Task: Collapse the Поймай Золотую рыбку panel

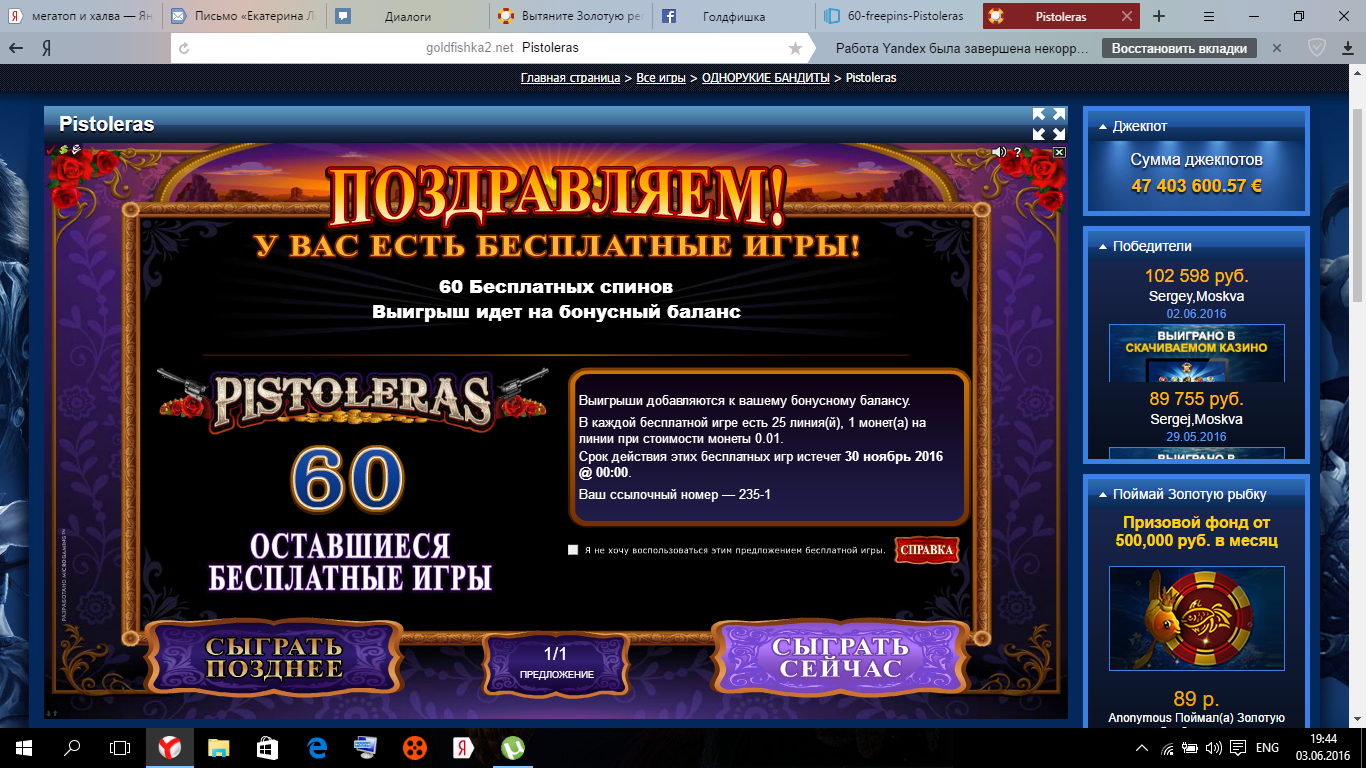Action: tap(1103, 495)
